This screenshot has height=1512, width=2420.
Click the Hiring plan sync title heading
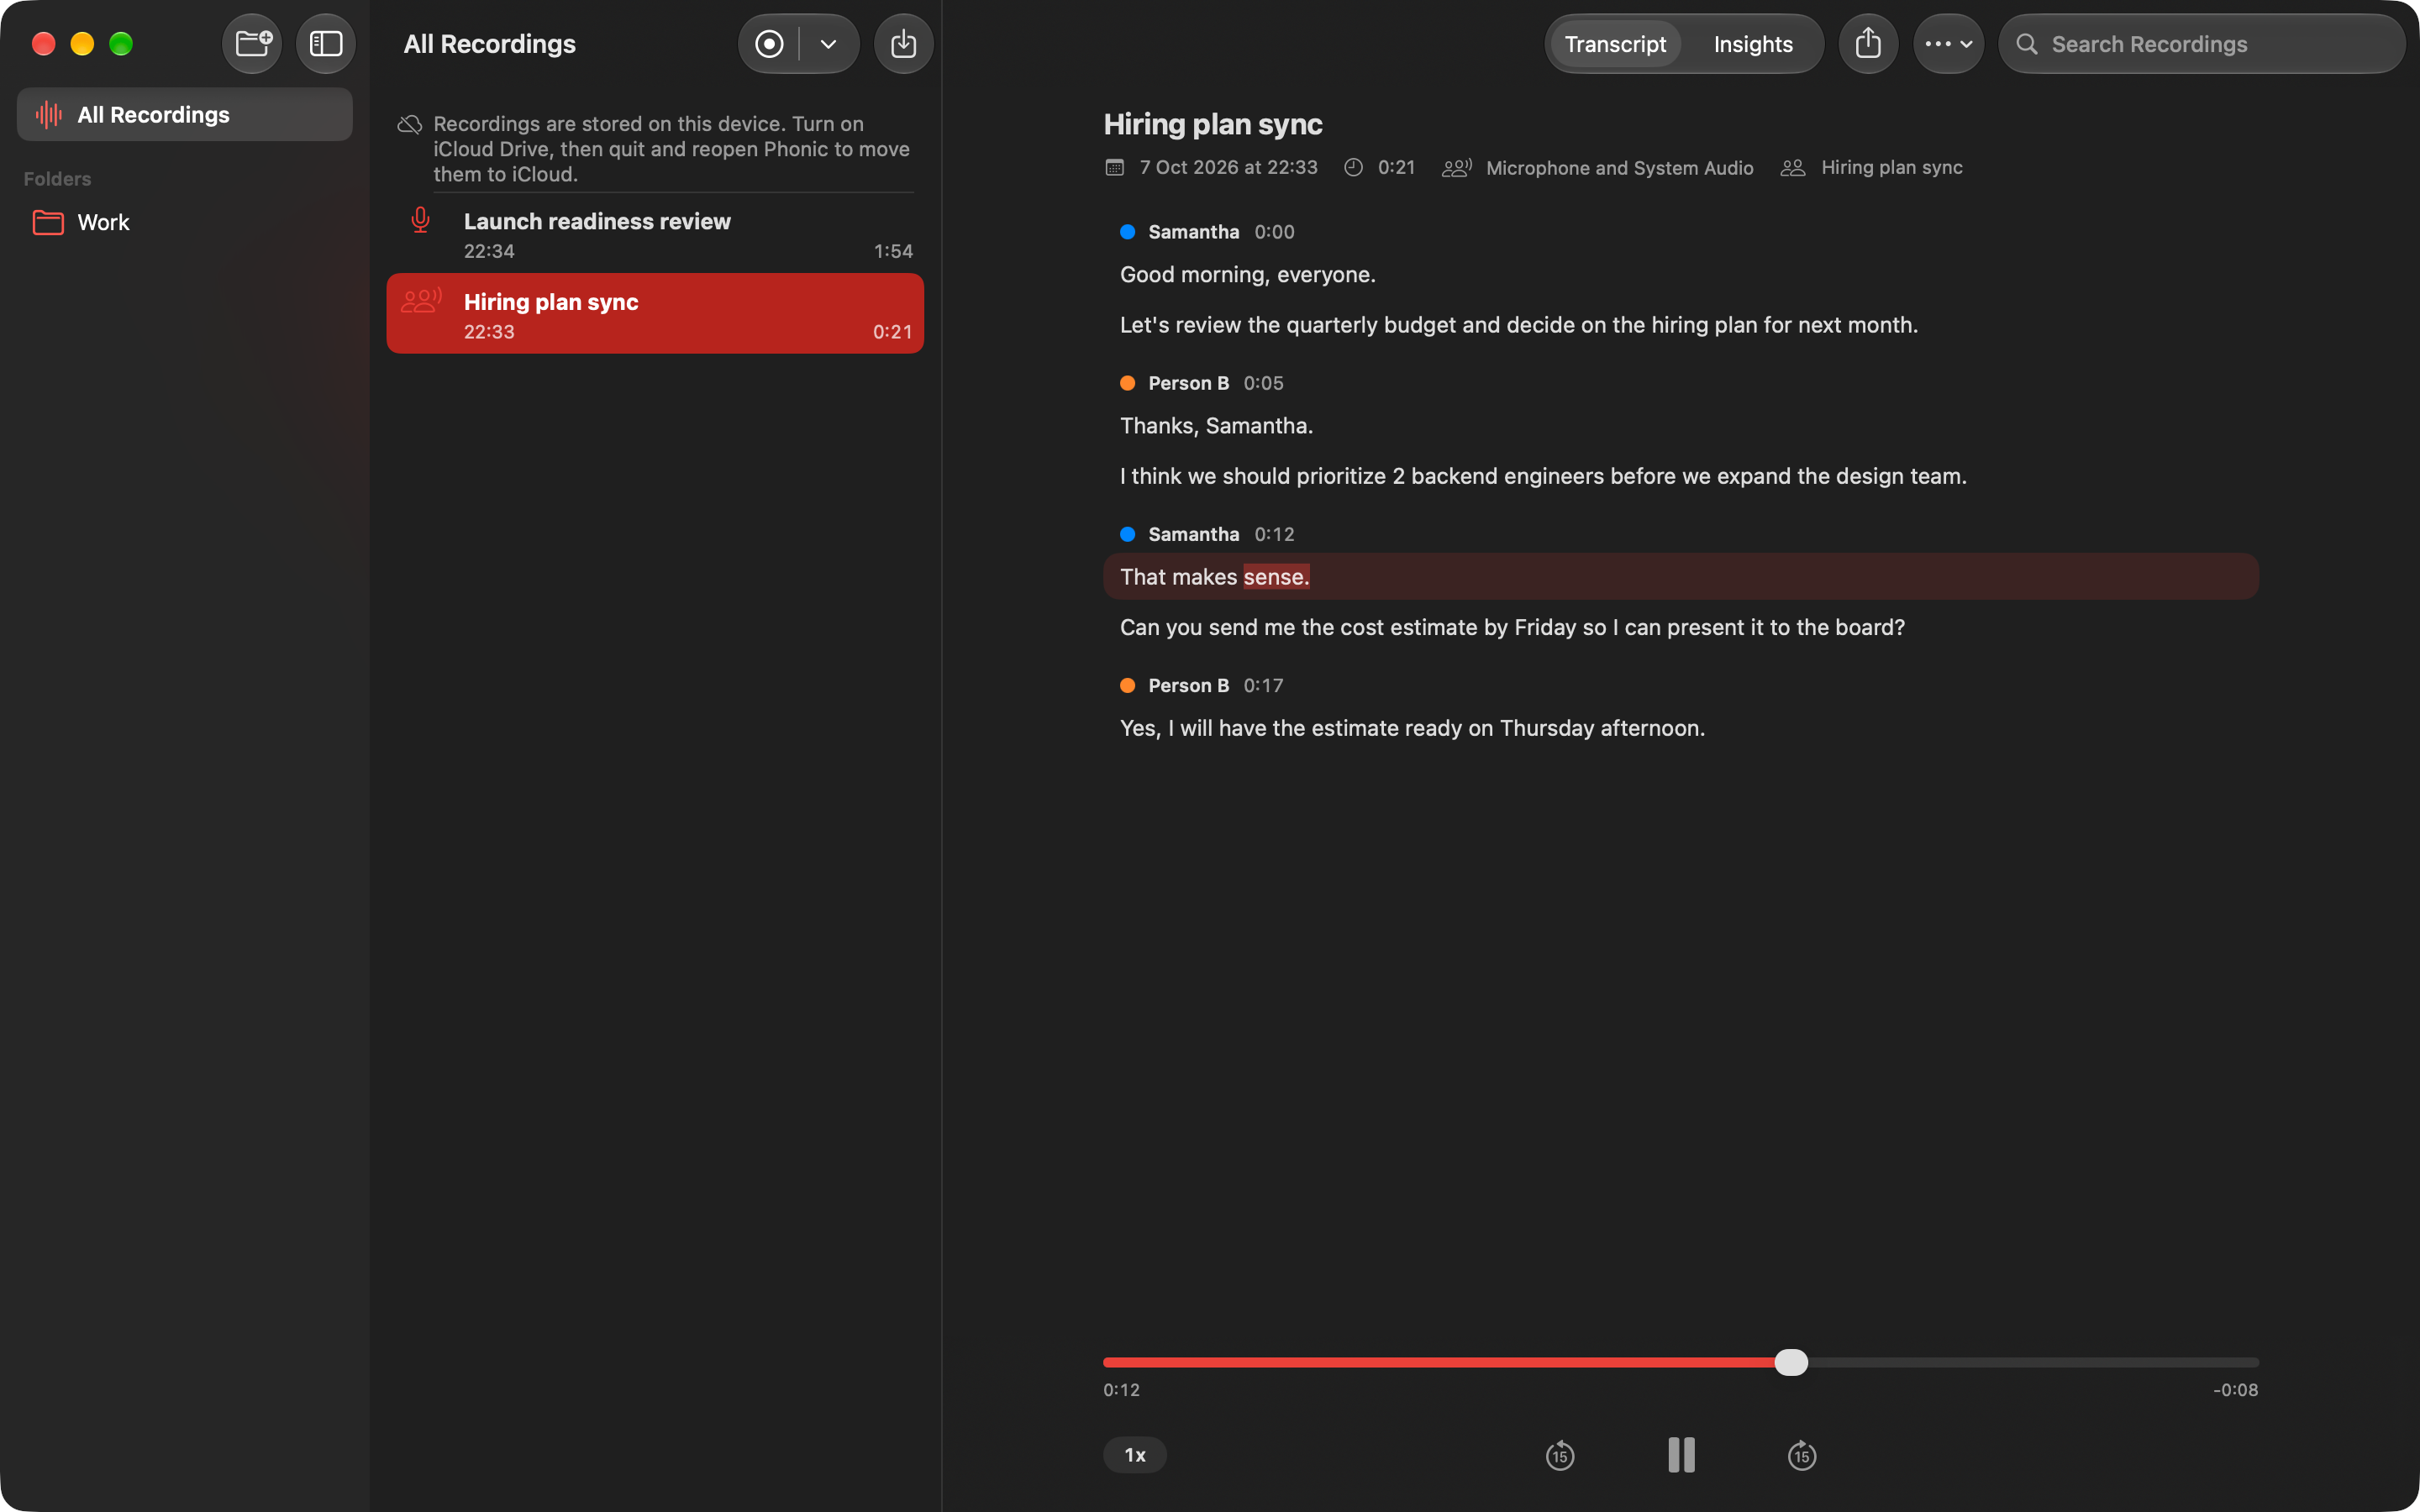point(1213,124)
